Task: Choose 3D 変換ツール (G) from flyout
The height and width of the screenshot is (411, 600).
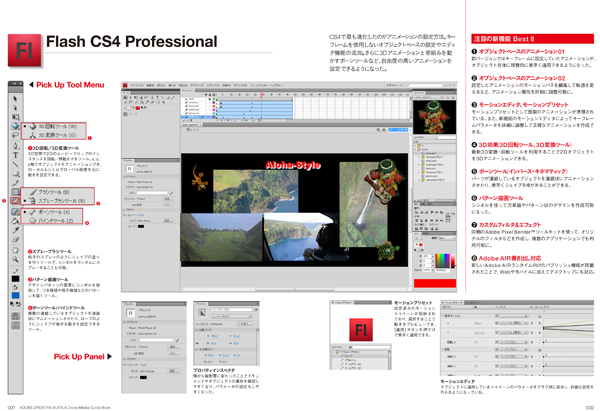Action: (54, 135)
